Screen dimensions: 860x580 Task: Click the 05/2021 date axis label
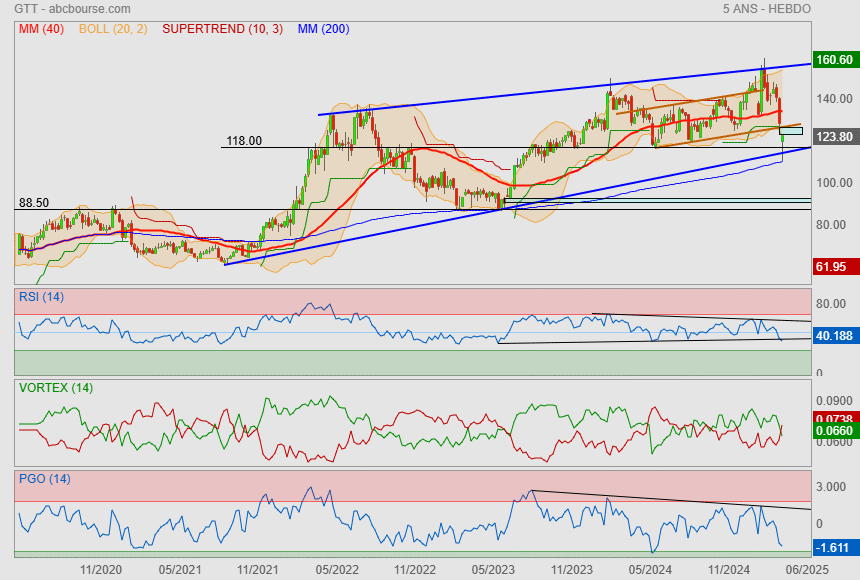point(180,570)
